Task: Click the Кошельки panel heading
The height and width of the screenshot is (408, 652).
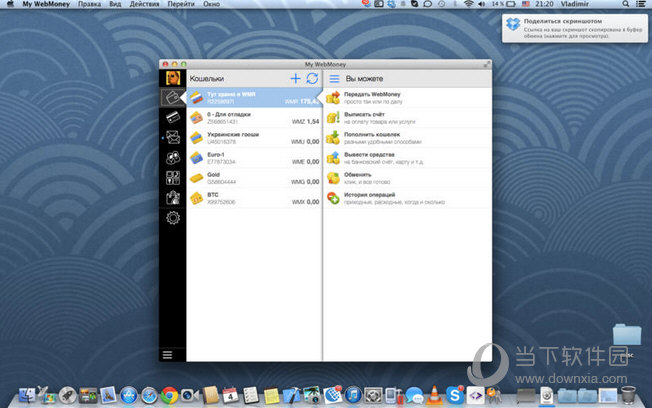Action: [207, 78]
